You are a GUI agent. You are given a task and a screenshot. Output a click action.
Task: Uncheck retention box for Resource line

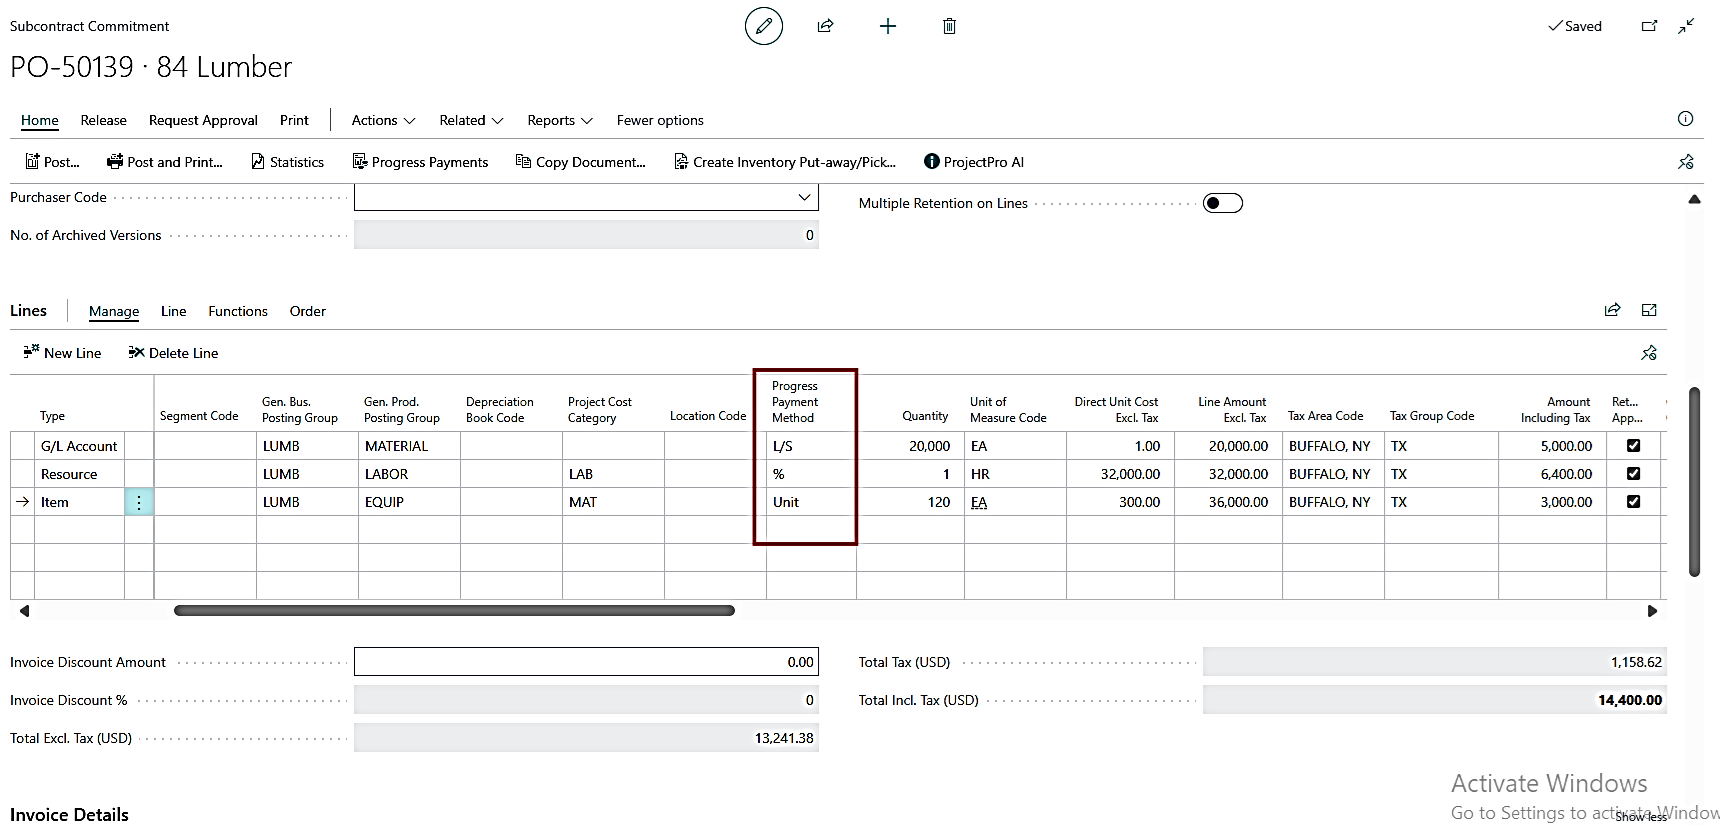point(1633,474)
